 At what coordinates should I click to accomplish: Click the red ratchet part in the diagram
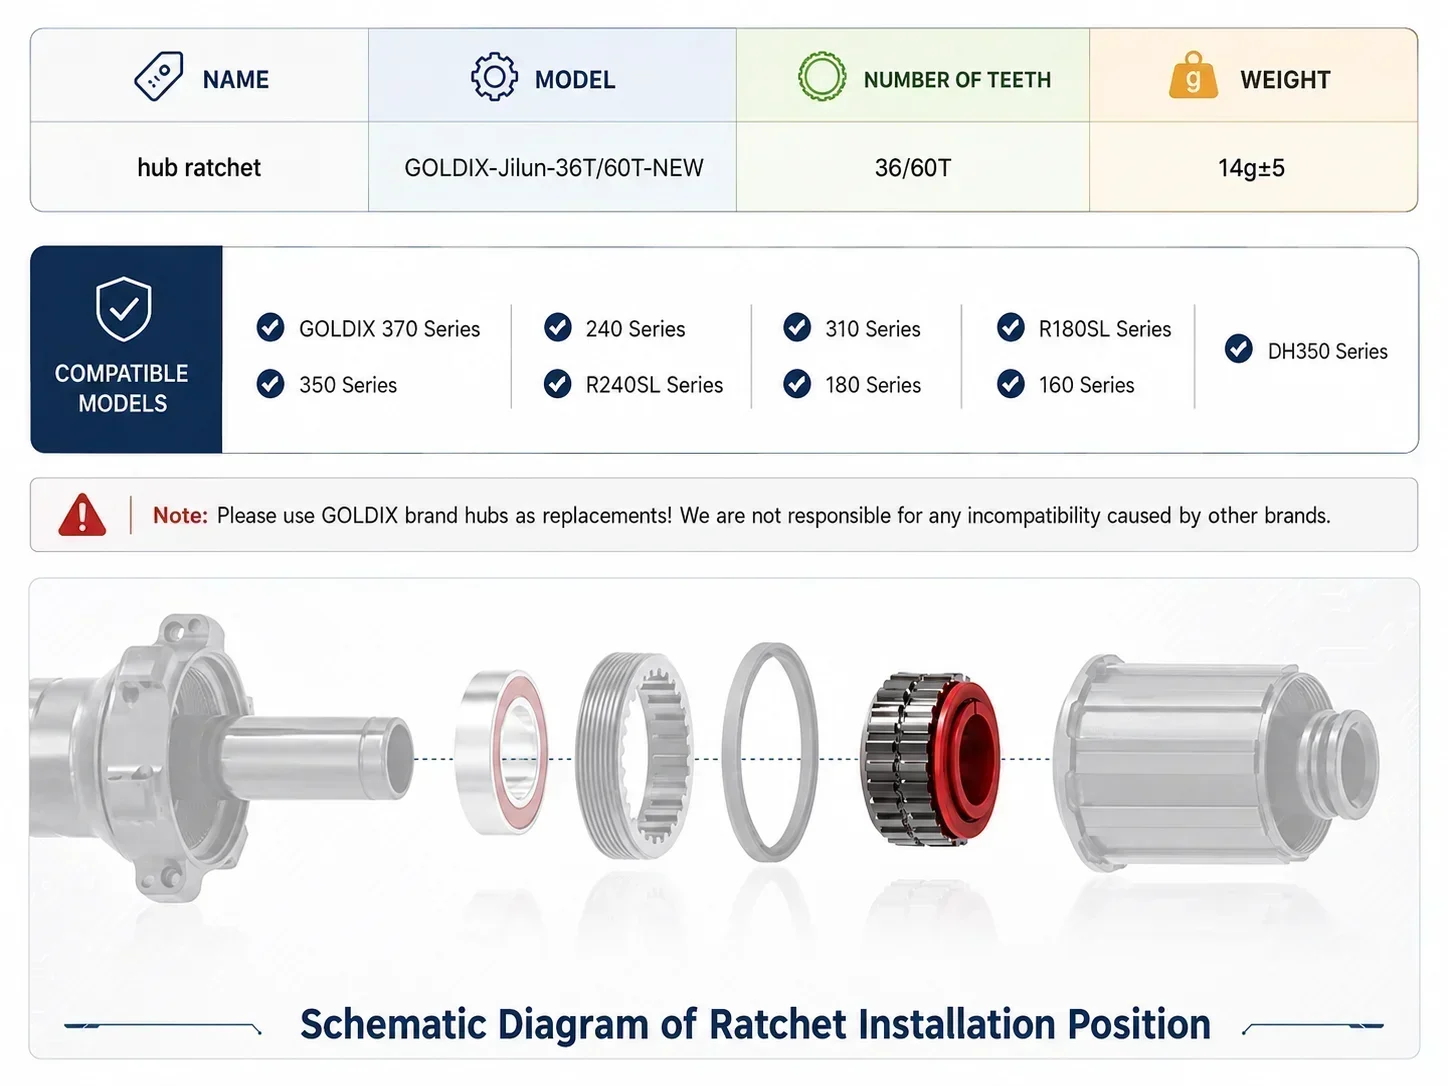(x=932, y=759)
